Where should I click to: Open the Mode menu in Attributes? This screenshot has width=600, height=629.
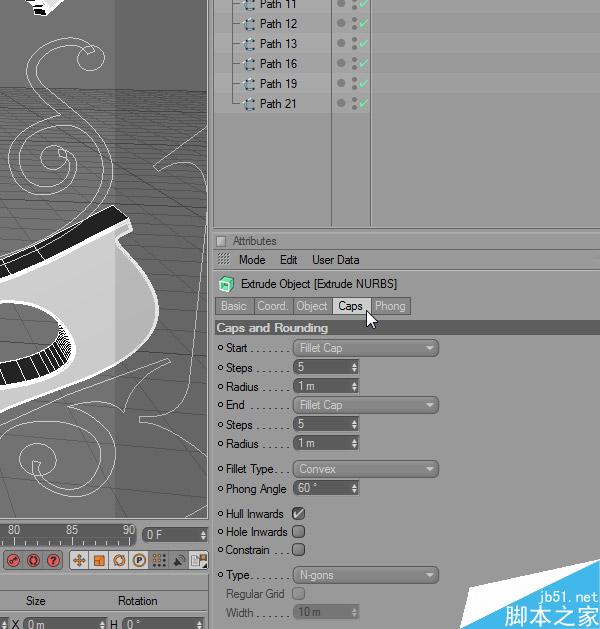(252, 260)
